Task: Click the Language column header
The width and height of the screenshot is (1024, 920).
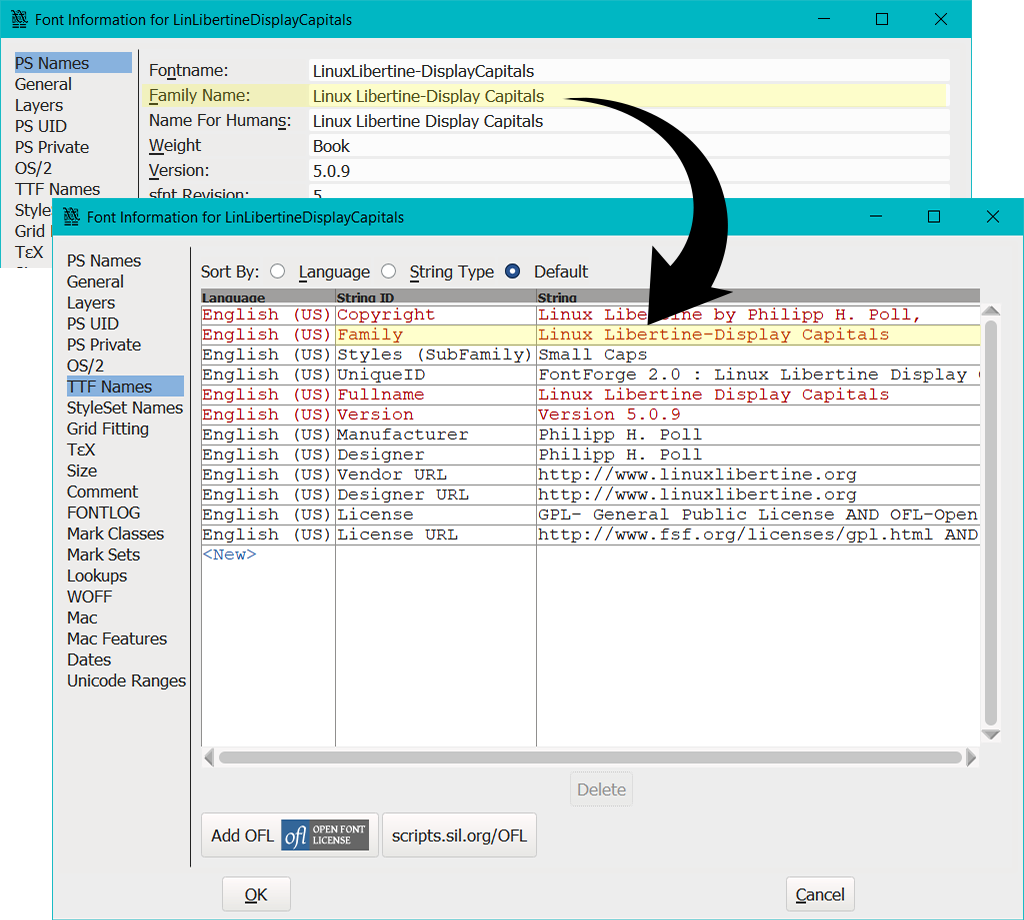Action: tap(268, 296)
